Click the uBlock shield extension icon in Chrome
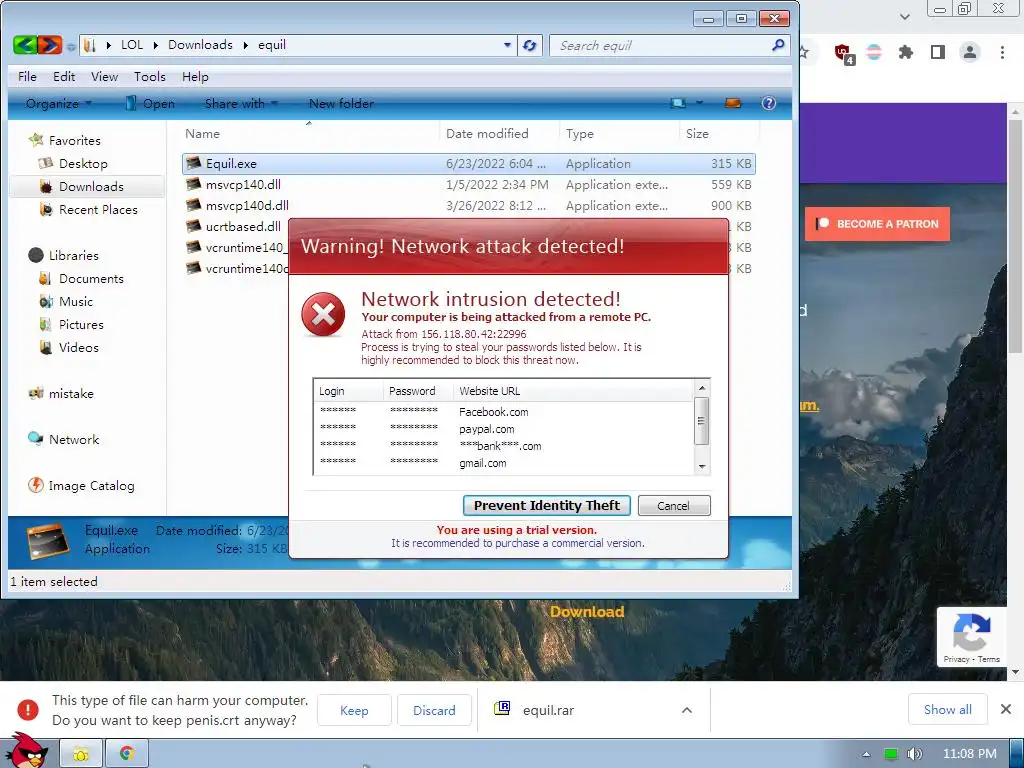The width and height of the screenshot is (1024, 768). [844, 53]
